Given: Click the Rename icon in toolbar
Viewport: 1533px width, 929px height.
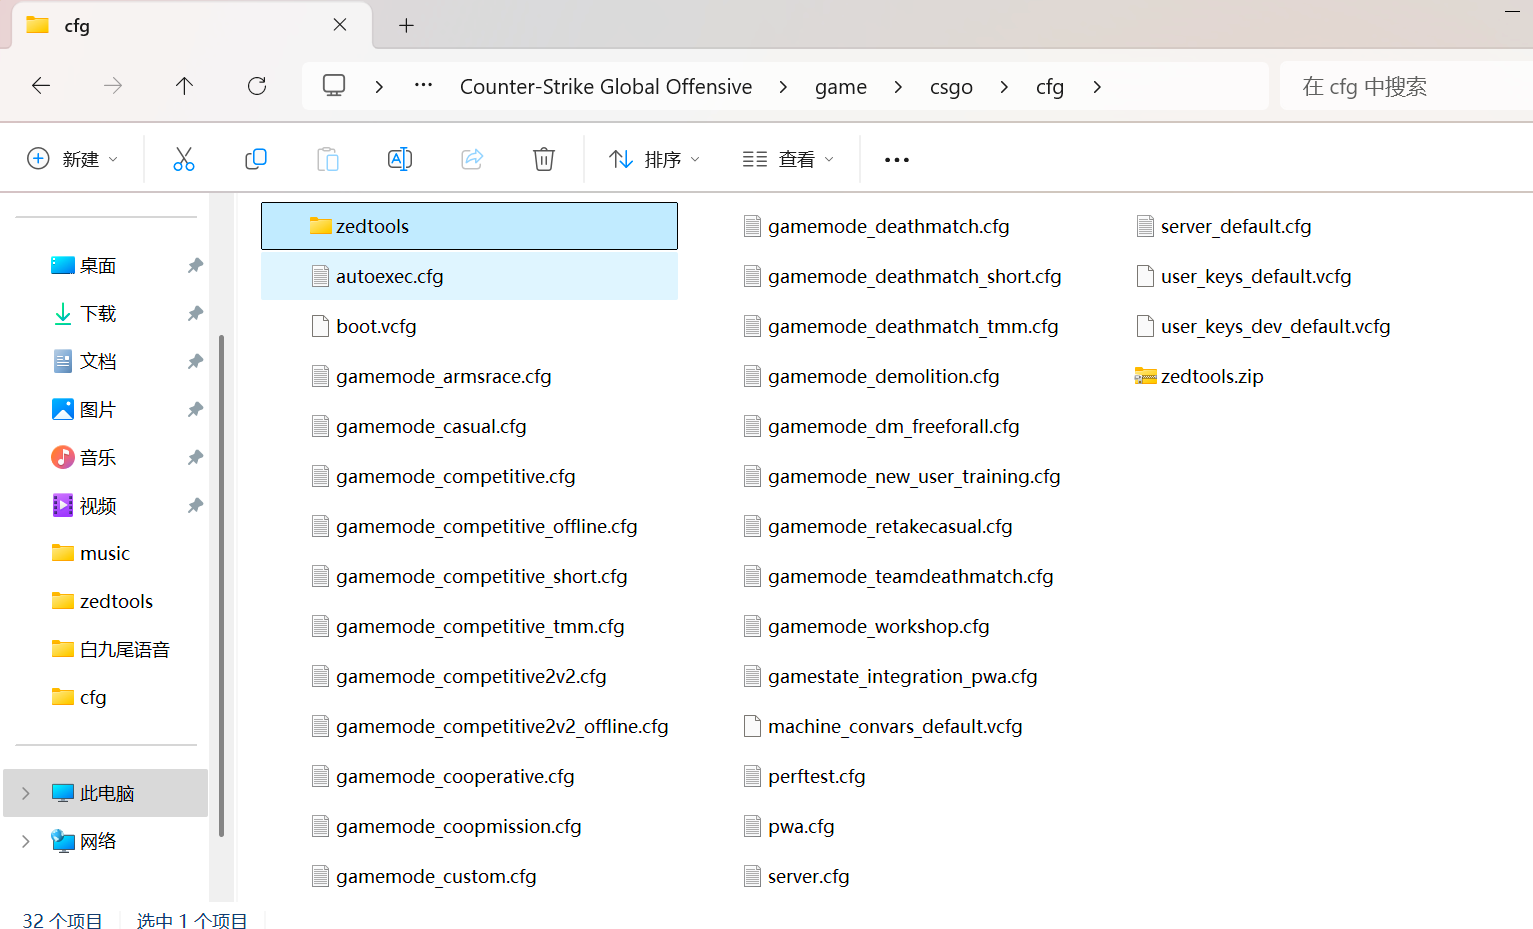Looking at the screenshot, I should coord(400,159).
